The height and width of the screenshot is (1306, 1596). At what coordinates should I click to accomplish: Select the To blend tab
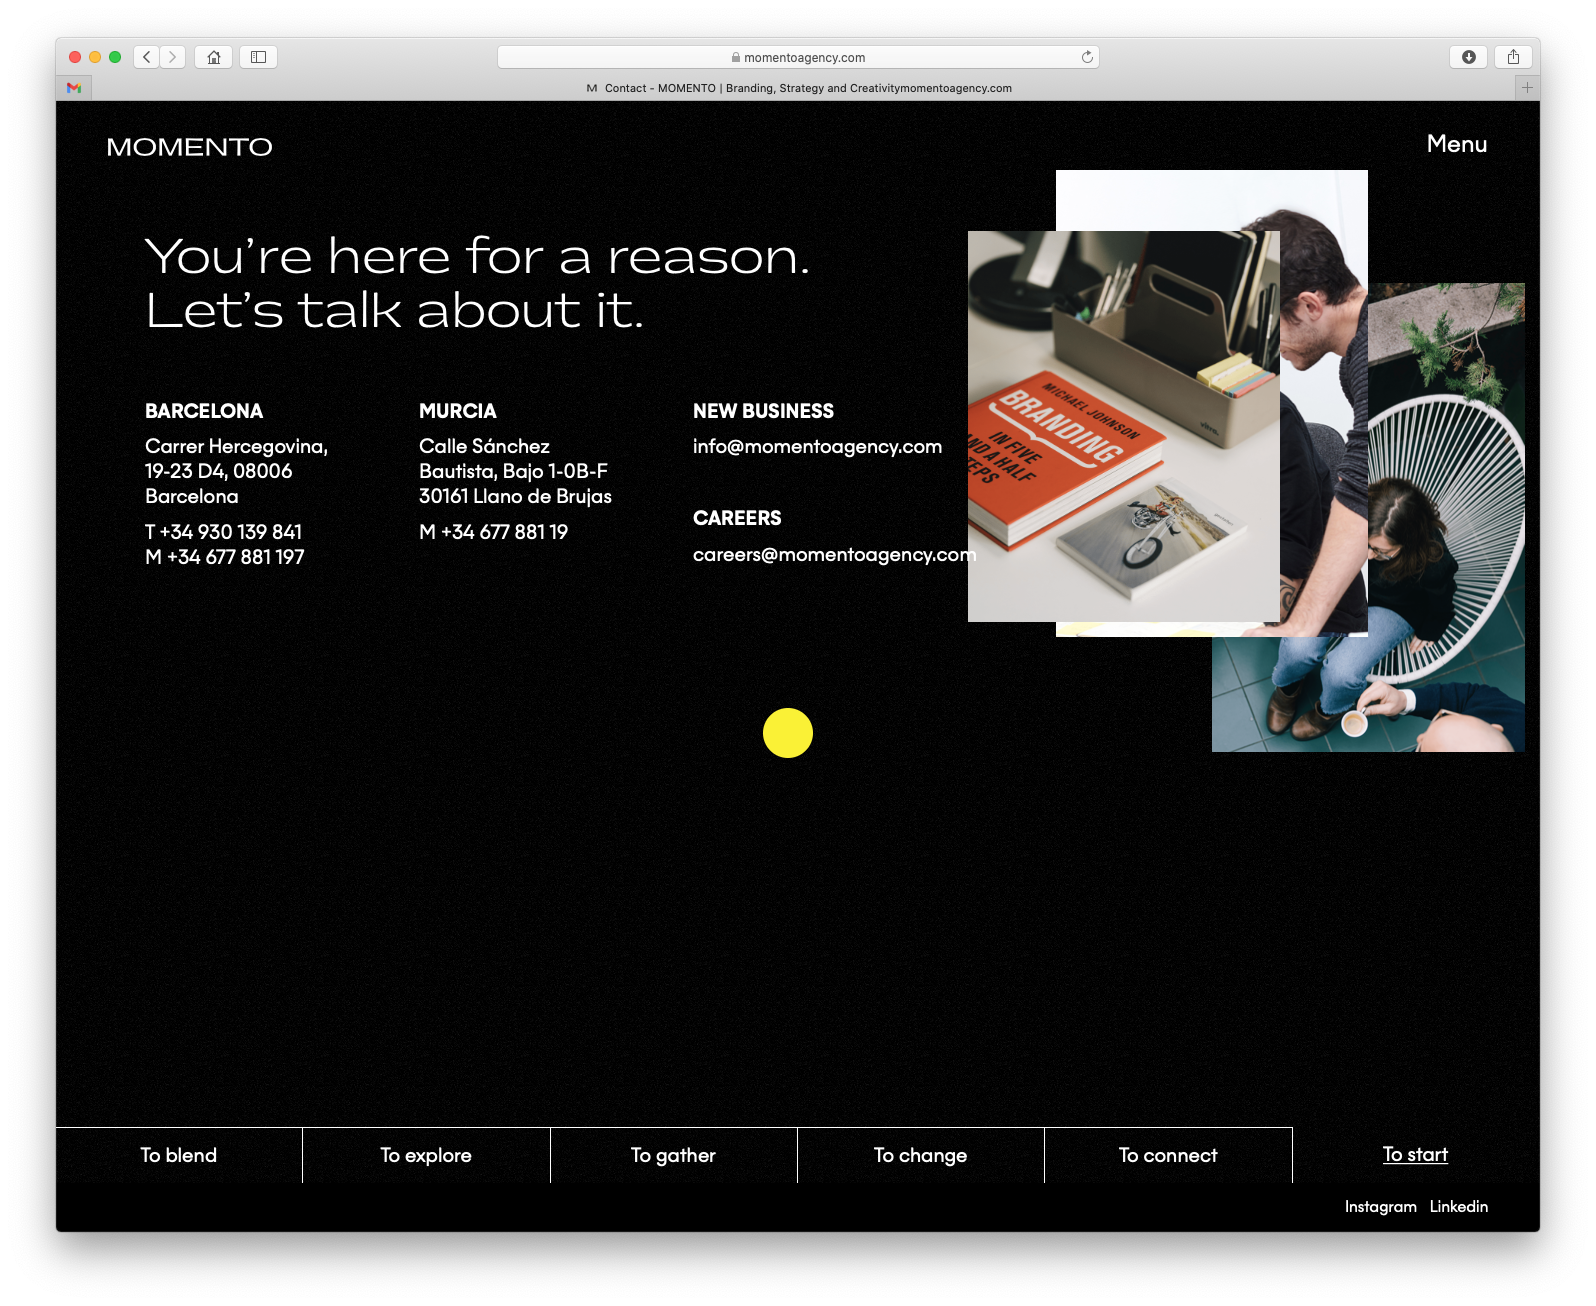179,1155
